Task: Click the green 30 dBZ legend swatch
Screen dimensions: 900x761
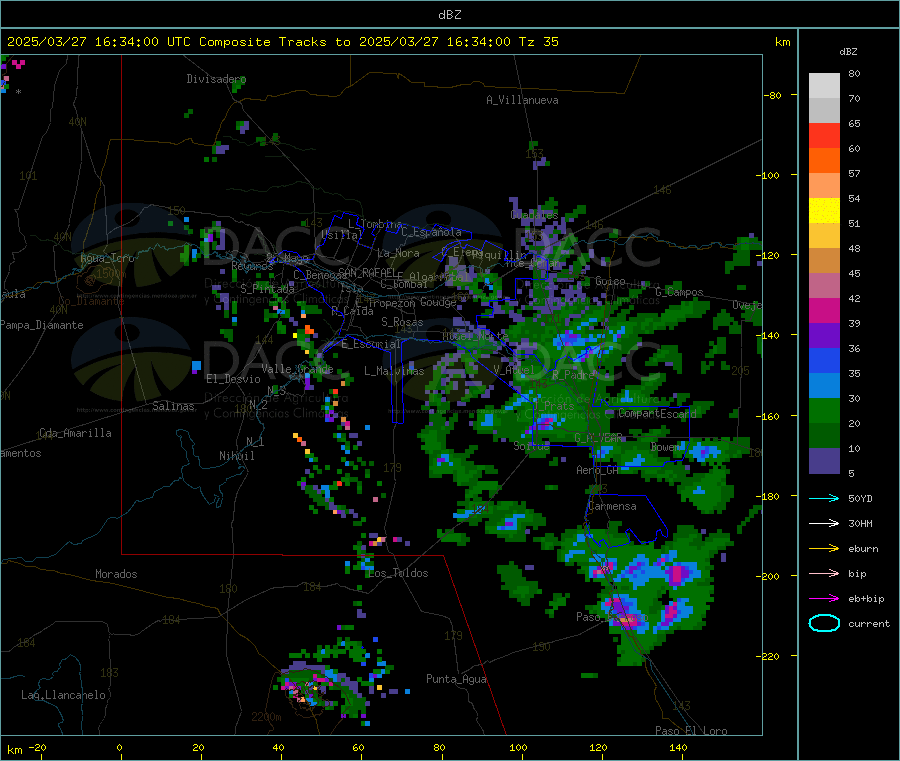Action: tap(824, 410)
